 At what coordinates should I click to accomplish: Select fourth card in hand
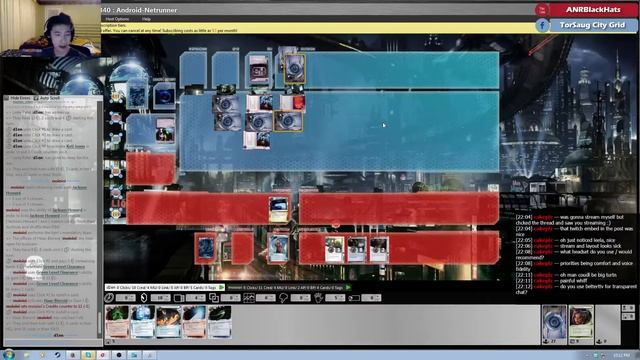point(194,322)
